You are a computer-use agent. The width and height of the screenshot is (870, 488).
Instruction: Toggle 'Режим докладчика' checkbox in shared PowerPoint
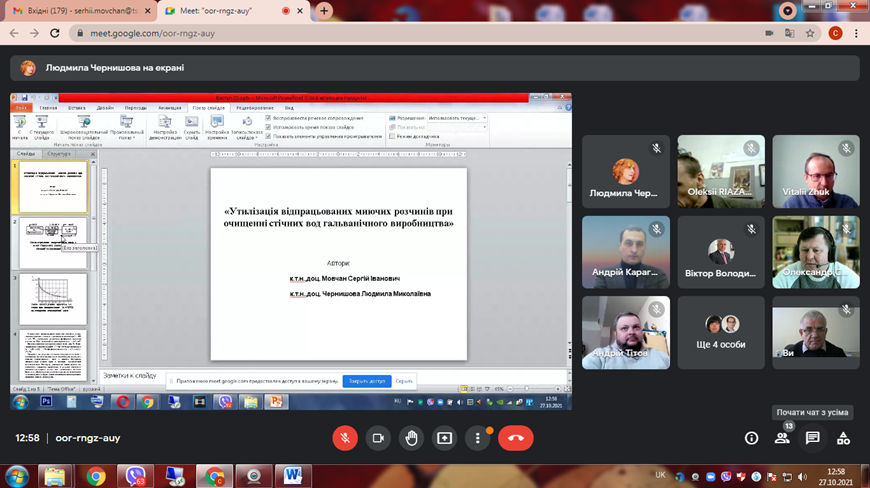tap(392, 136)
